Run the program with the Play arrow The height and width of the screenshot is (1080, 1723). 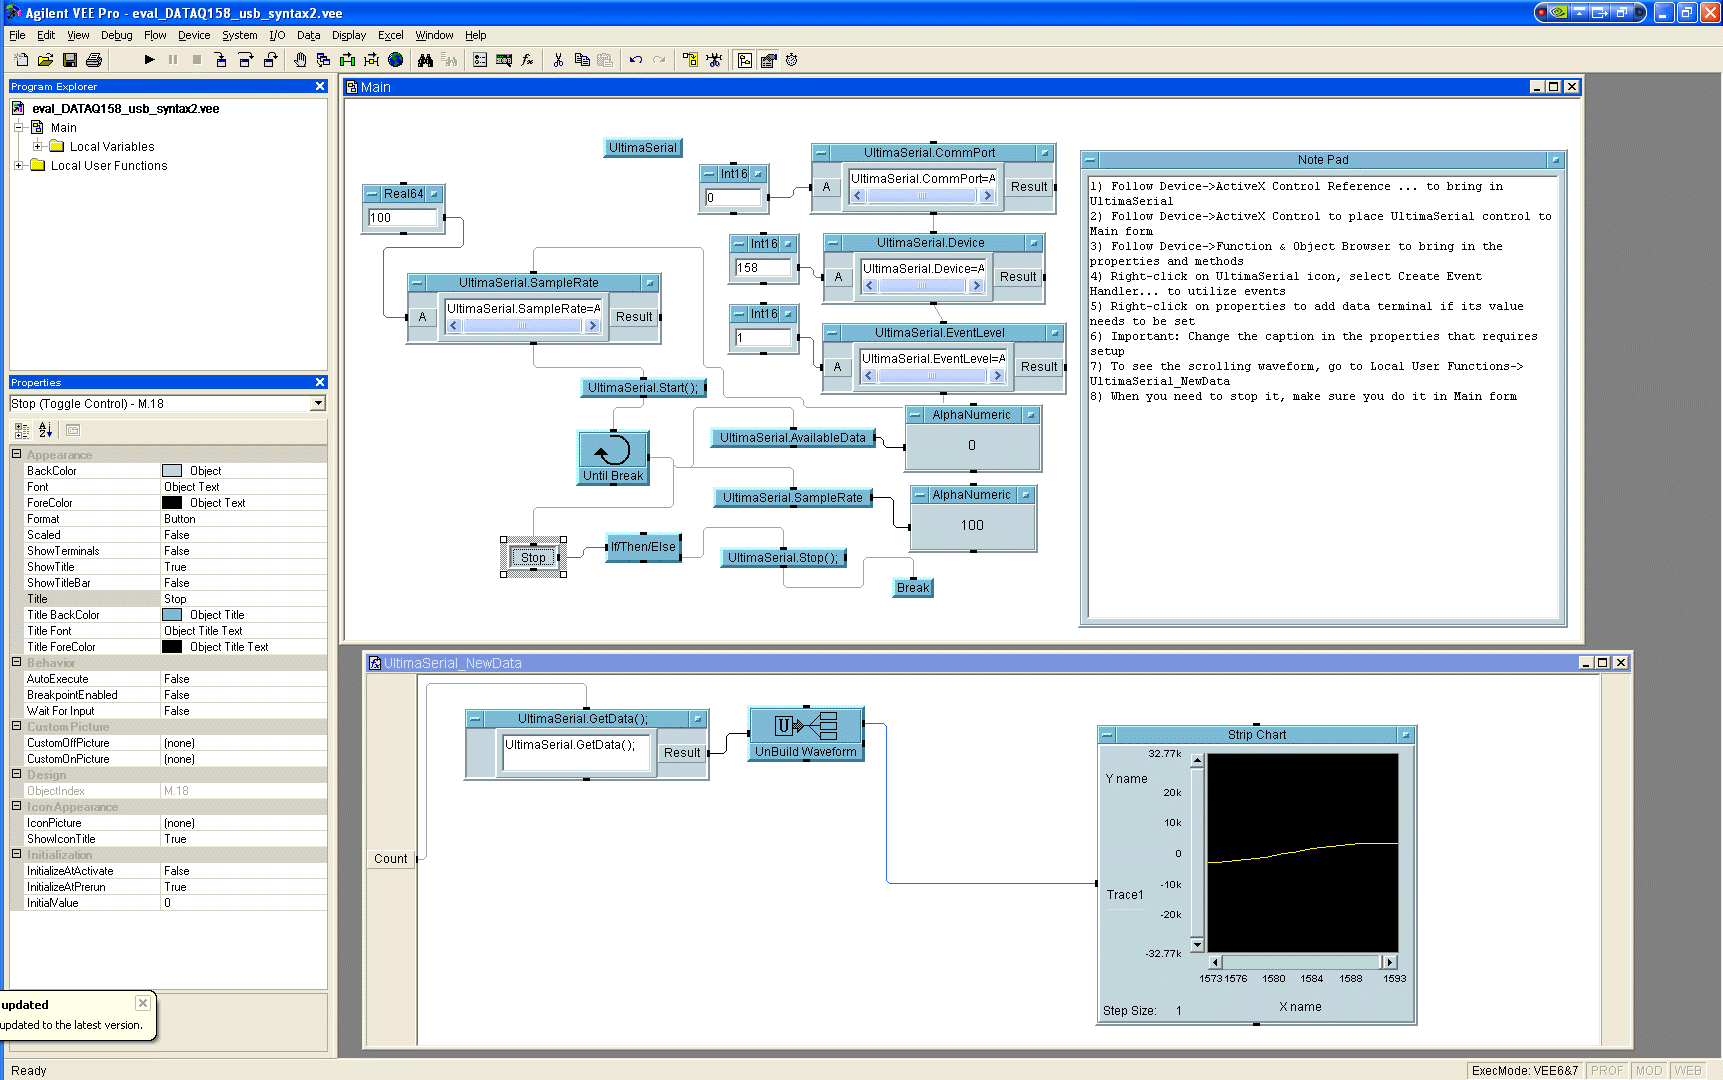click(149, 60)
